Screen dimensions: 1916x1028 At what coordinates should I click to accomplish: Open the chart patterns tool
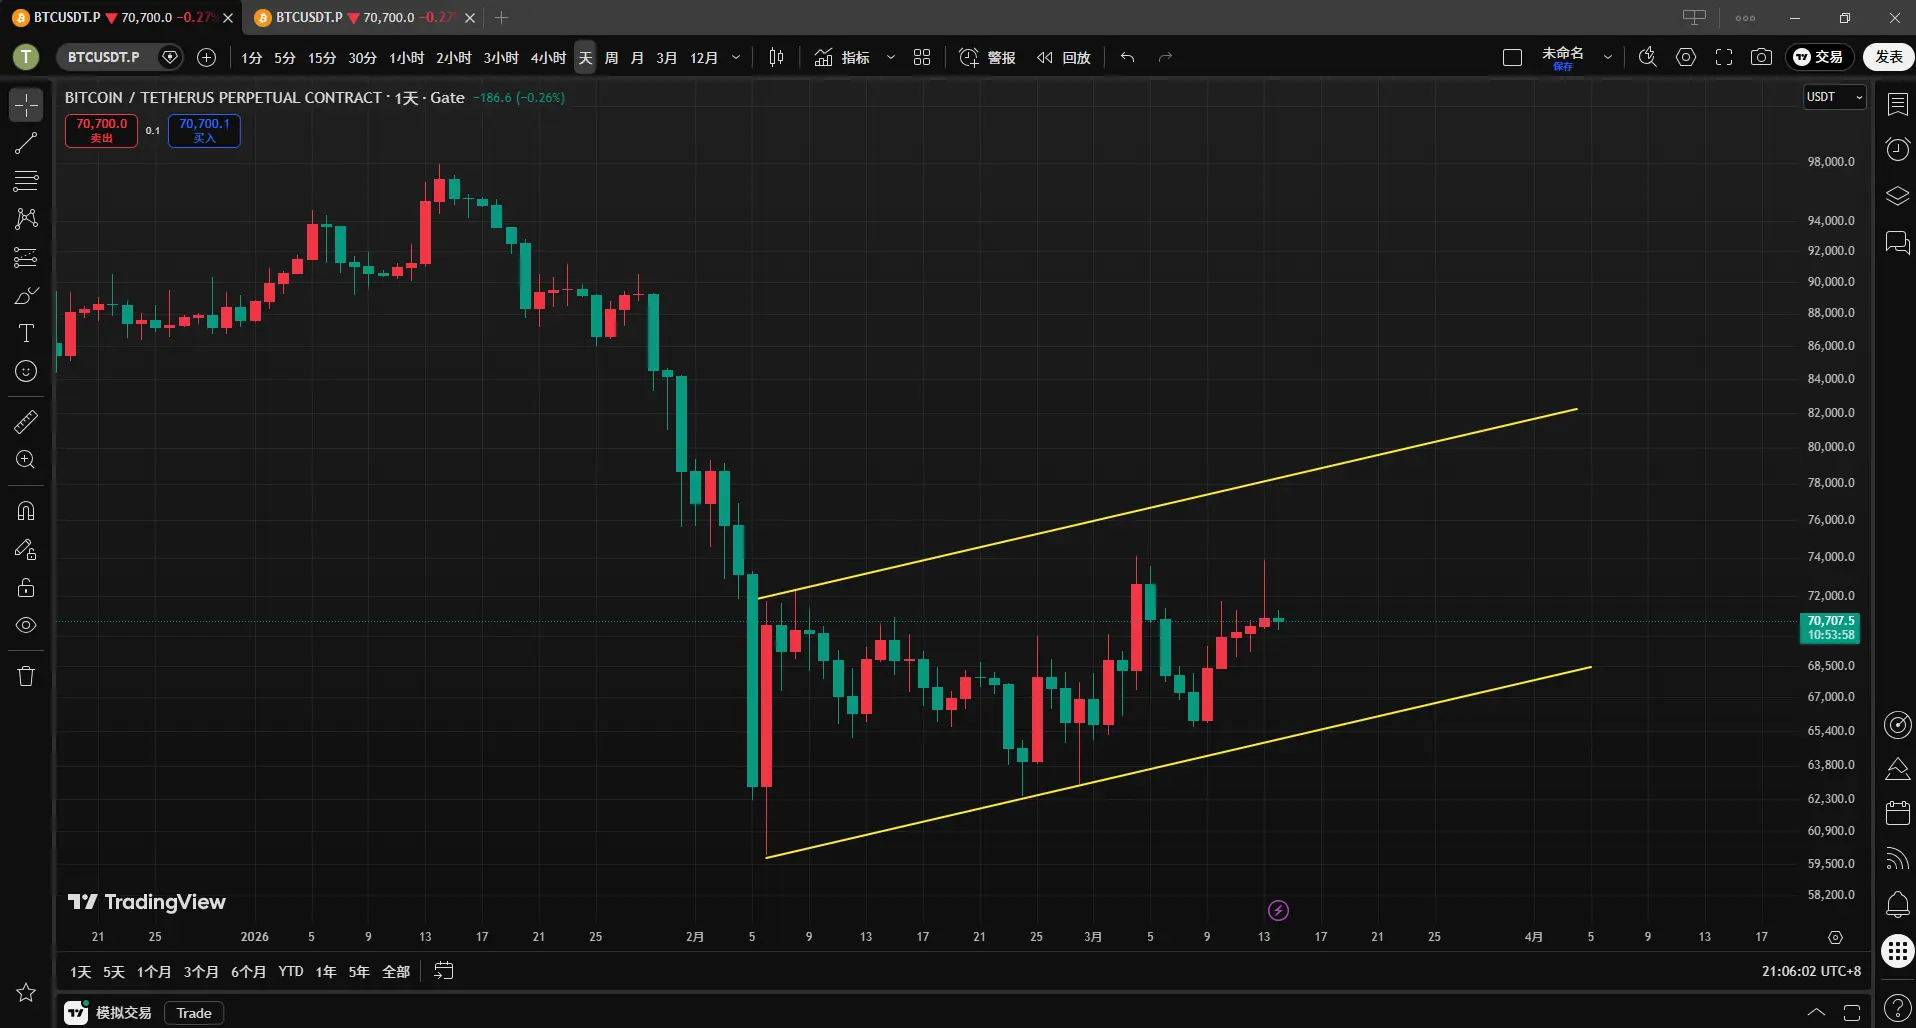click(x=26, y=219)
